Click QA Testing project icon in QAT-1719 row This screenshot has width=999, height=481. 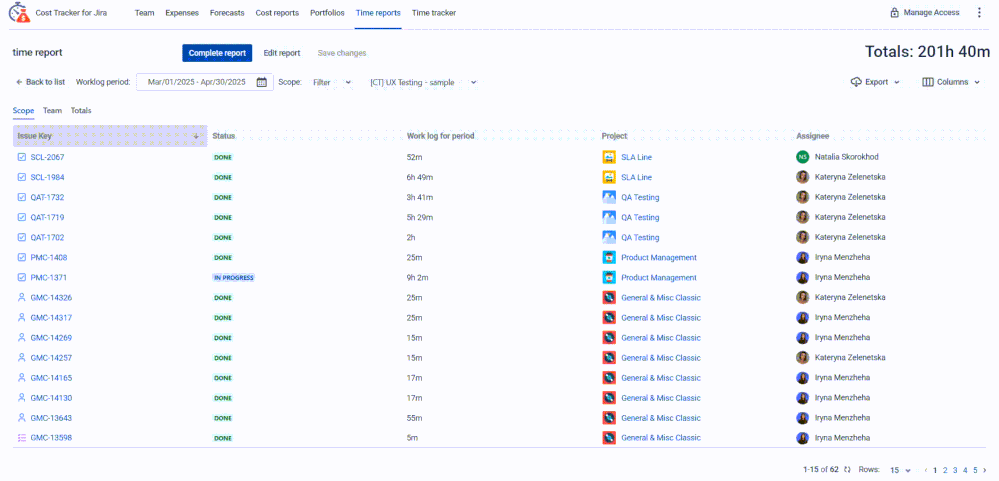point(608,217)
